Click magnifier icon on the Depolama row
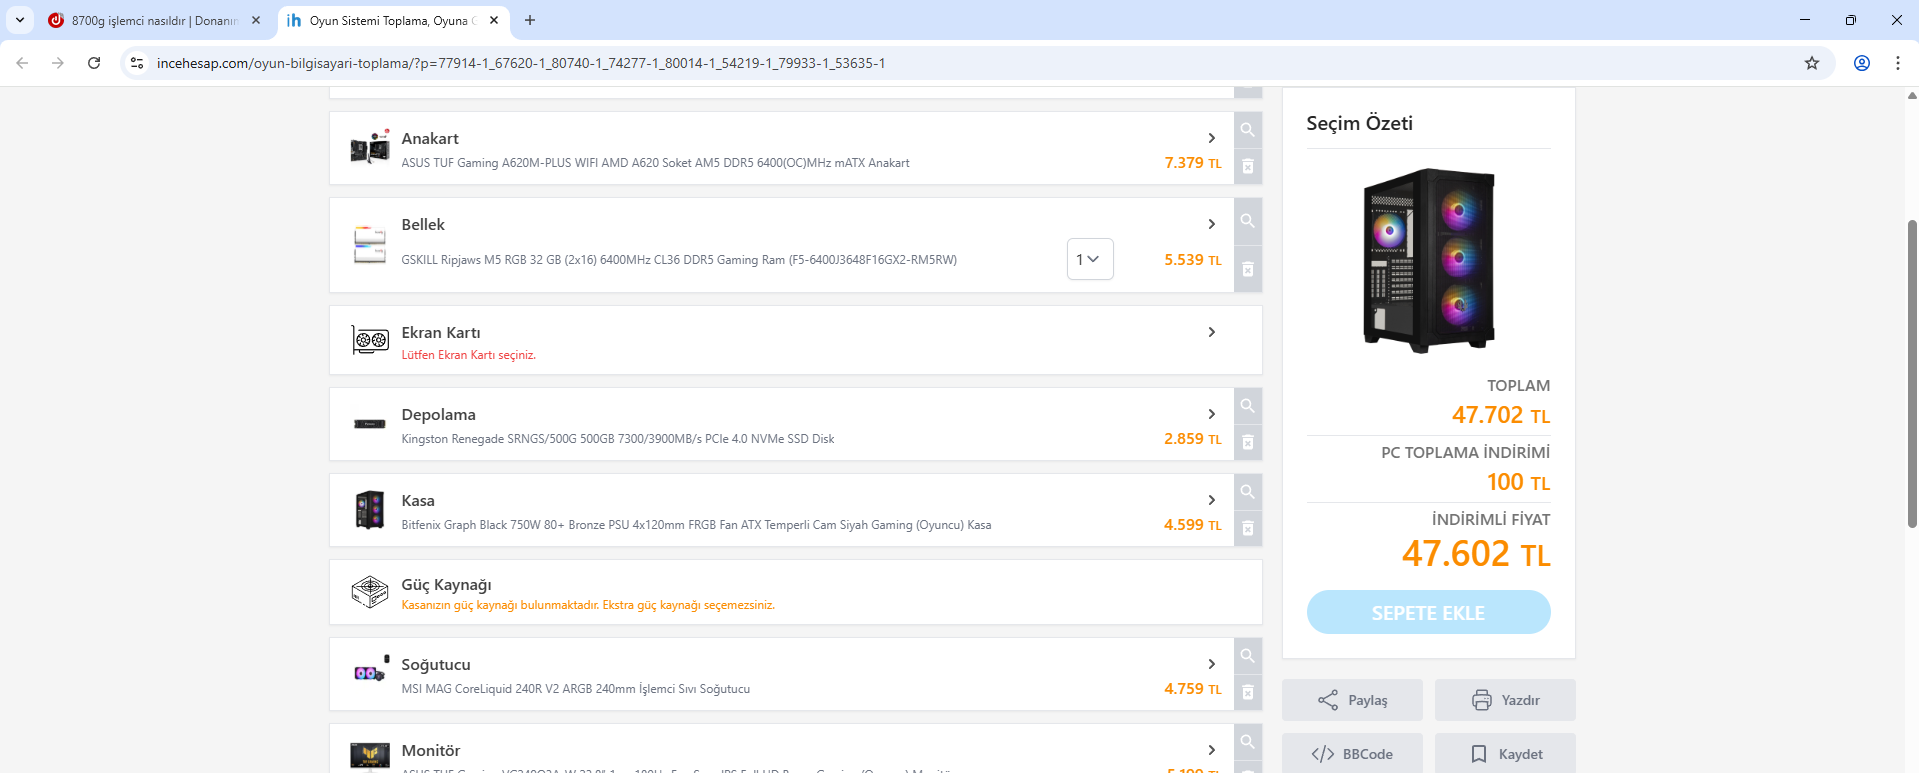The height and width of the screenshot is (773, 1919). point(1248,406)
